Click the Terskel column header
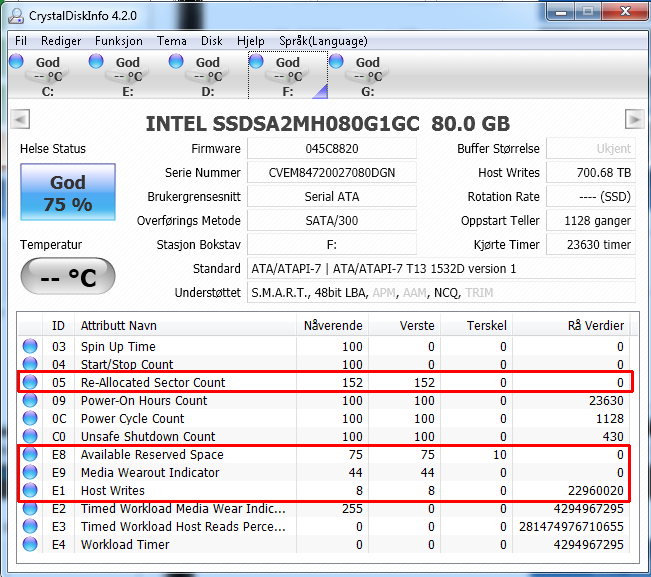This screenshot has height=577, width=651. pyautogui.click(x=476, y=325)
